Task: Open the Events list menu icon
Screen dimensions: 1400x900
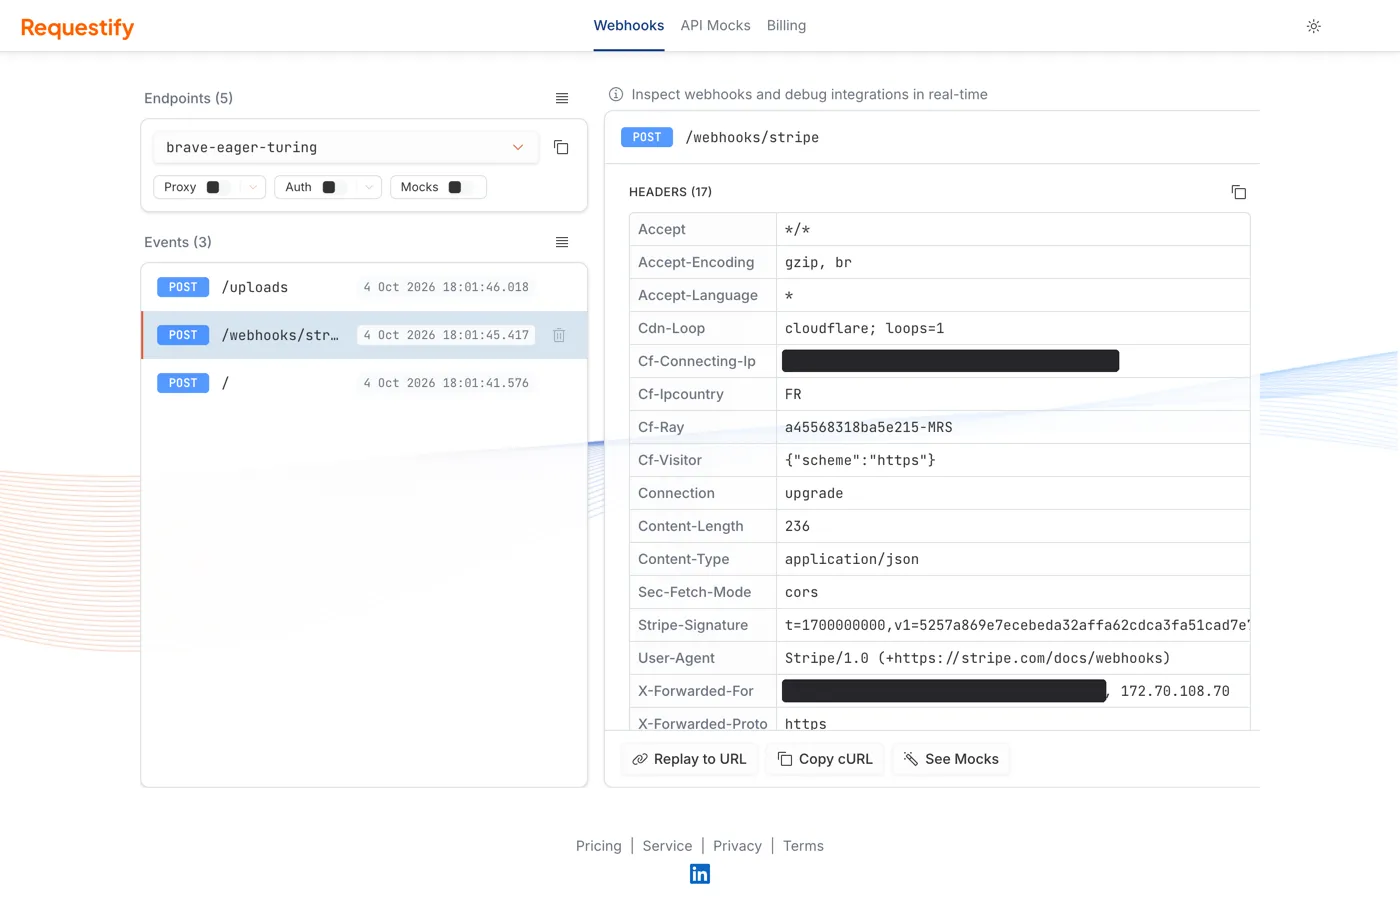Action: point(562,242)
